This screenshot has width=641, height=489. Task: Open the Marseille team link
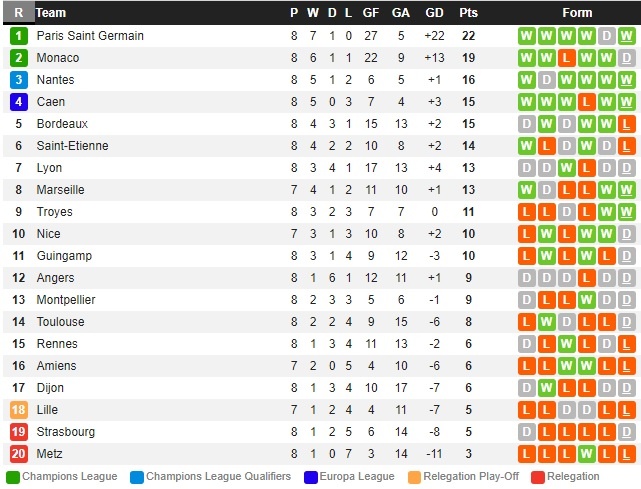point(60,190)
